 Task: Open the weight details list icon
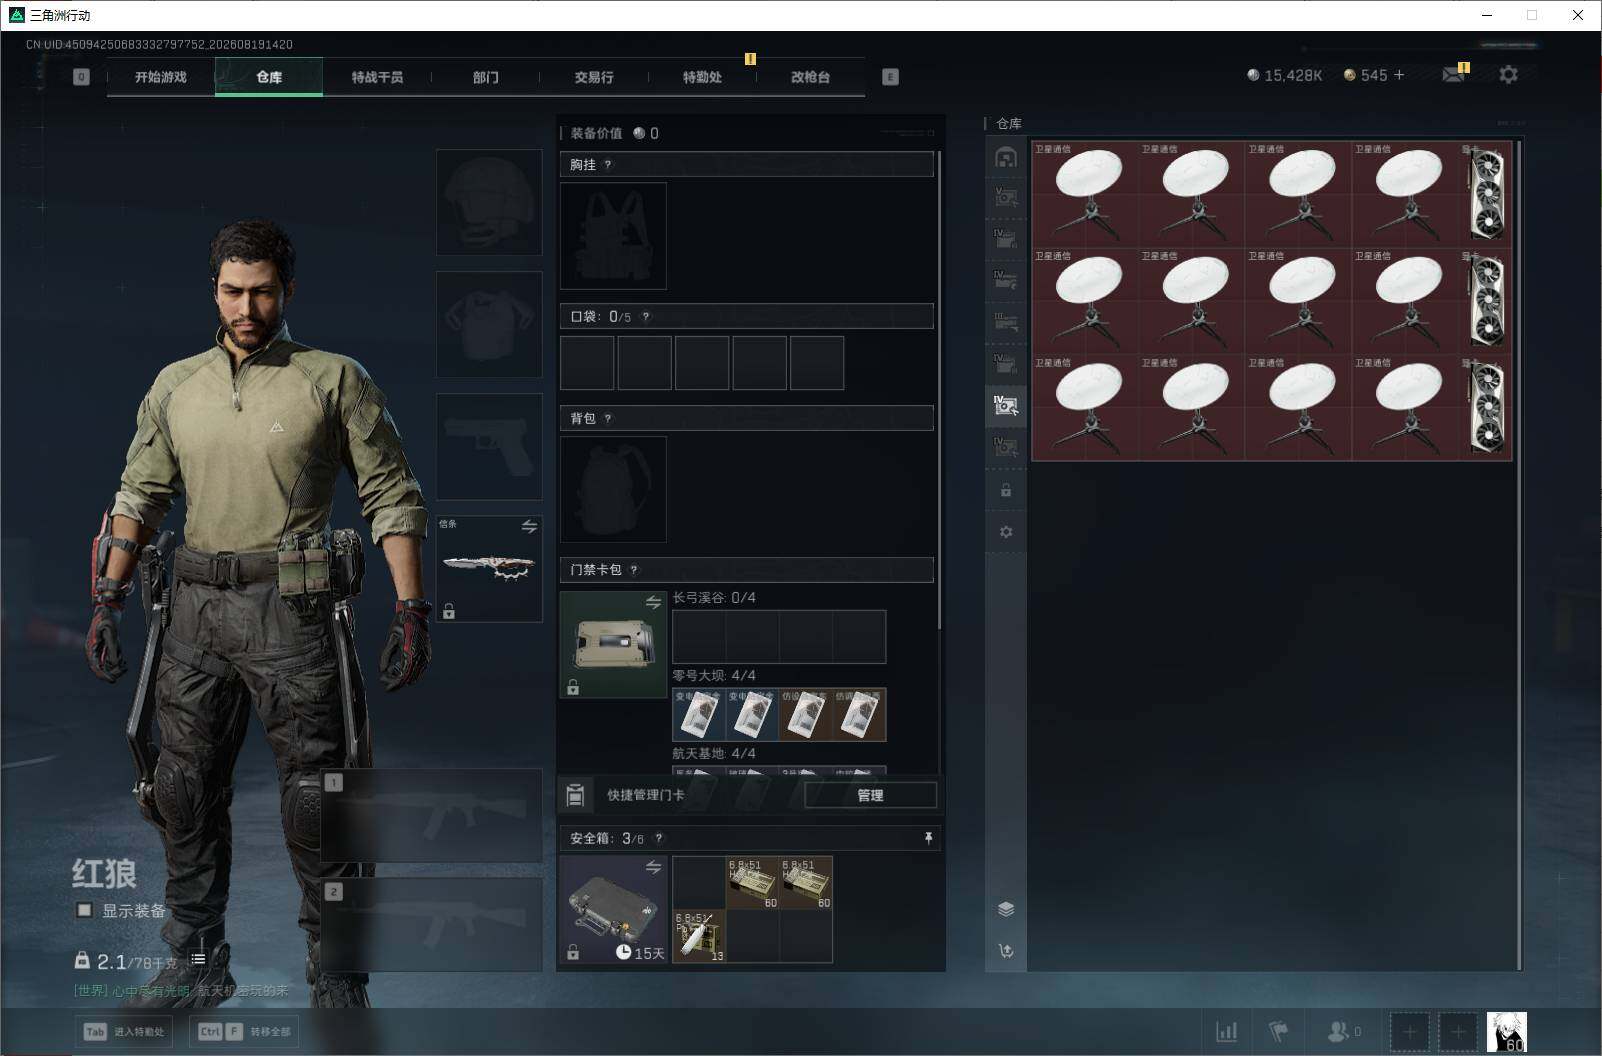point(198,959)
